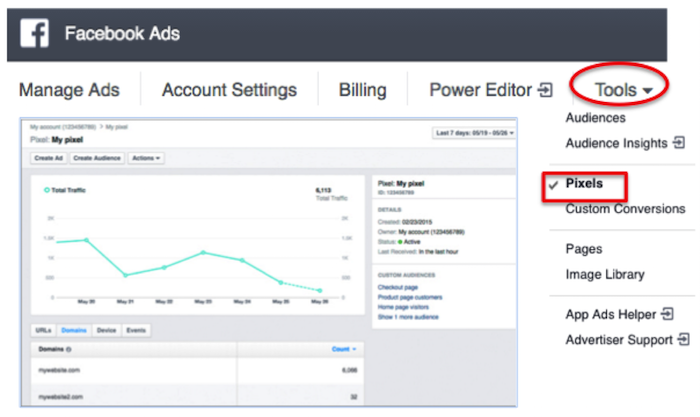Switch to the URLs tab
Image resolution: width=700 pixels, height=417 pixels.
(x=43, y=330)
